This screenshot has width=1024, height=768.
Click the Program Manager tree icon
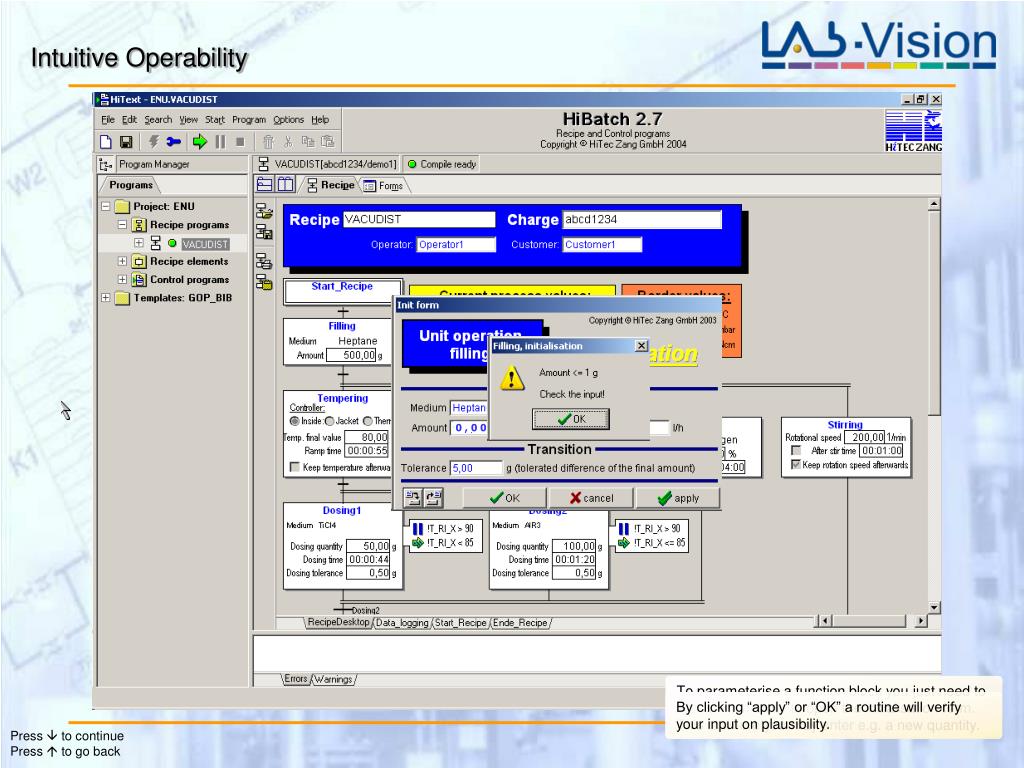point(106,165)
